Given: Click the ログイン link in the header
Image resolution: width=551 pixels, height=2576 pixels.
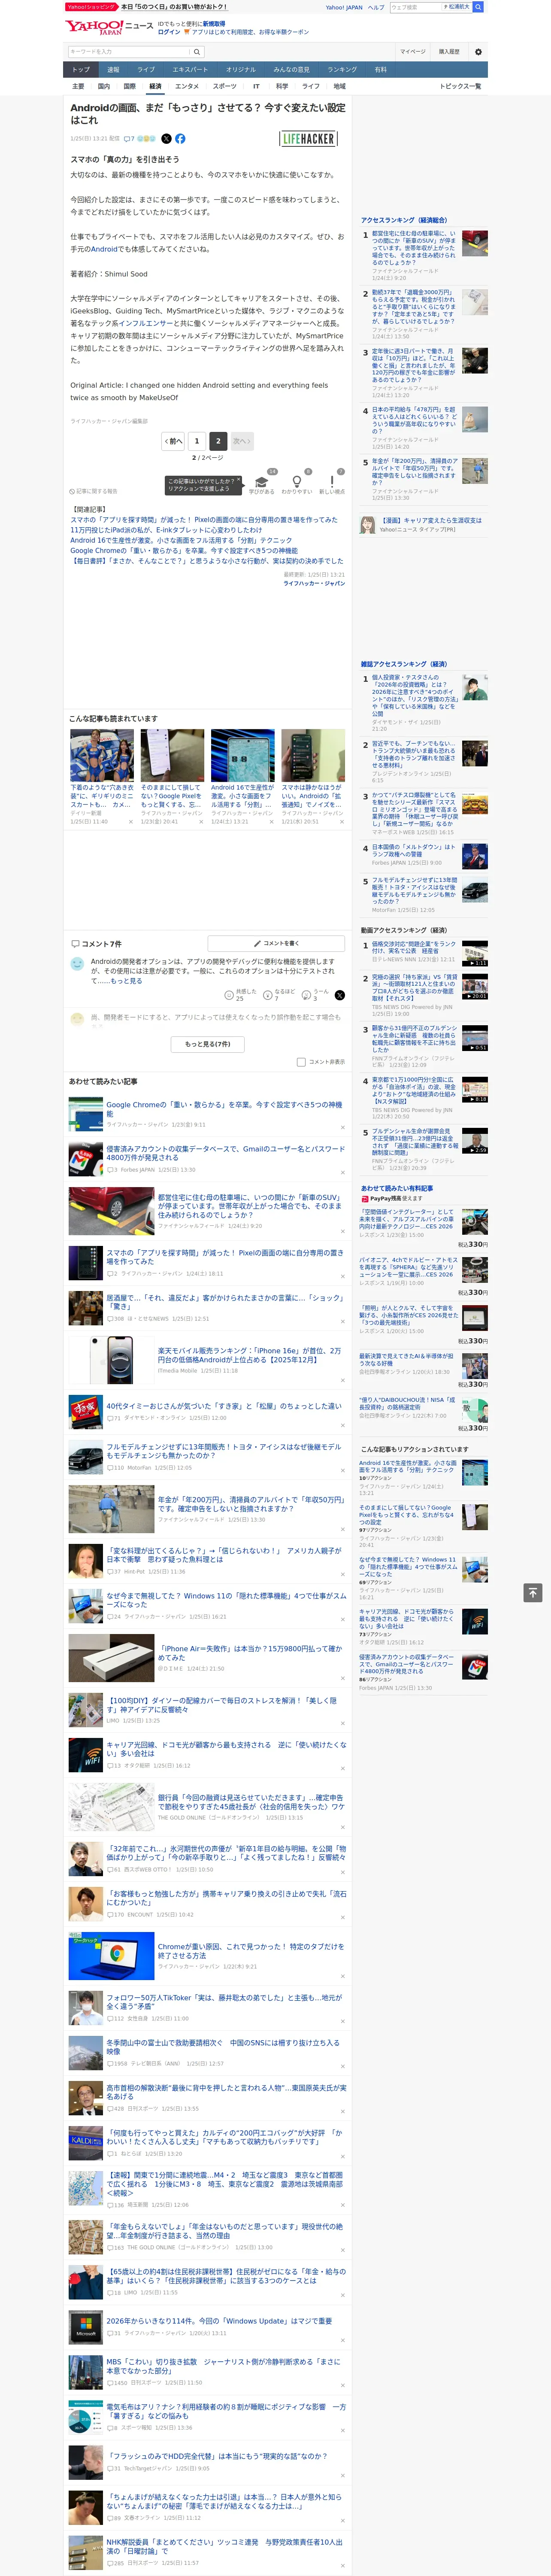Looking at the screenshot, I should pyautogui.click(x=169, y=32).
